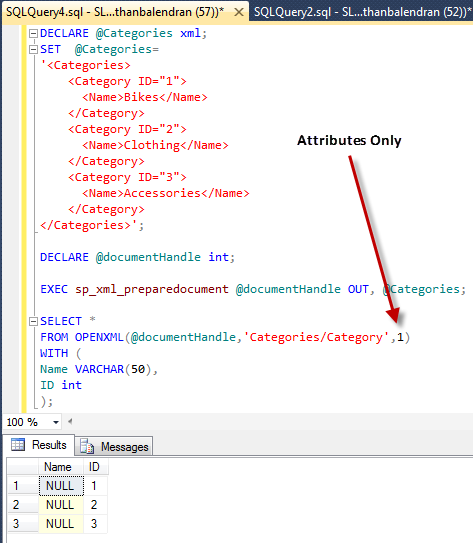Click the upper-left blank corner cell of results grid

(23, 467)
